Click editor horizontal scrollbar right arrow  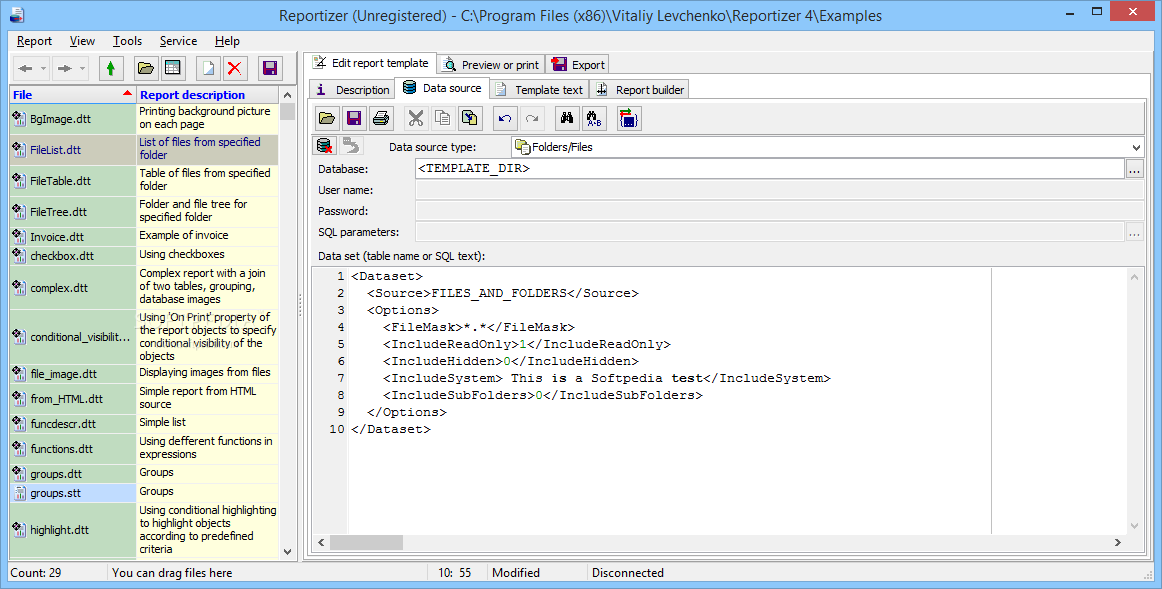tap(1118, 542)
